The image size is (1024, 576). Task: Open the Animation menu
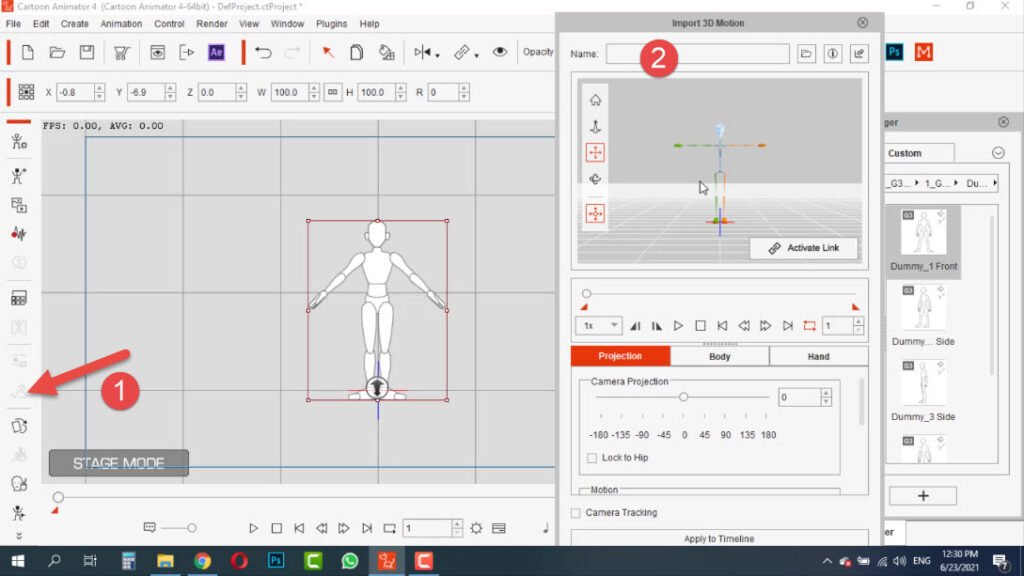coord(121,24)
